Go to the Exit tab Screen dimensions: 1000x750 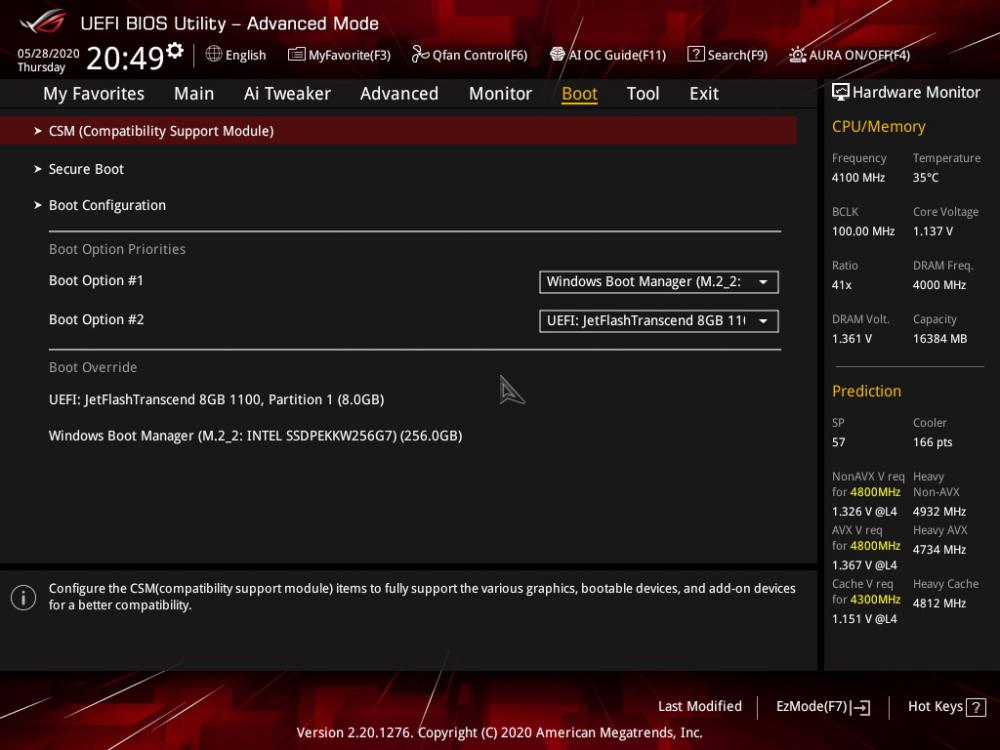click(704, 94)
